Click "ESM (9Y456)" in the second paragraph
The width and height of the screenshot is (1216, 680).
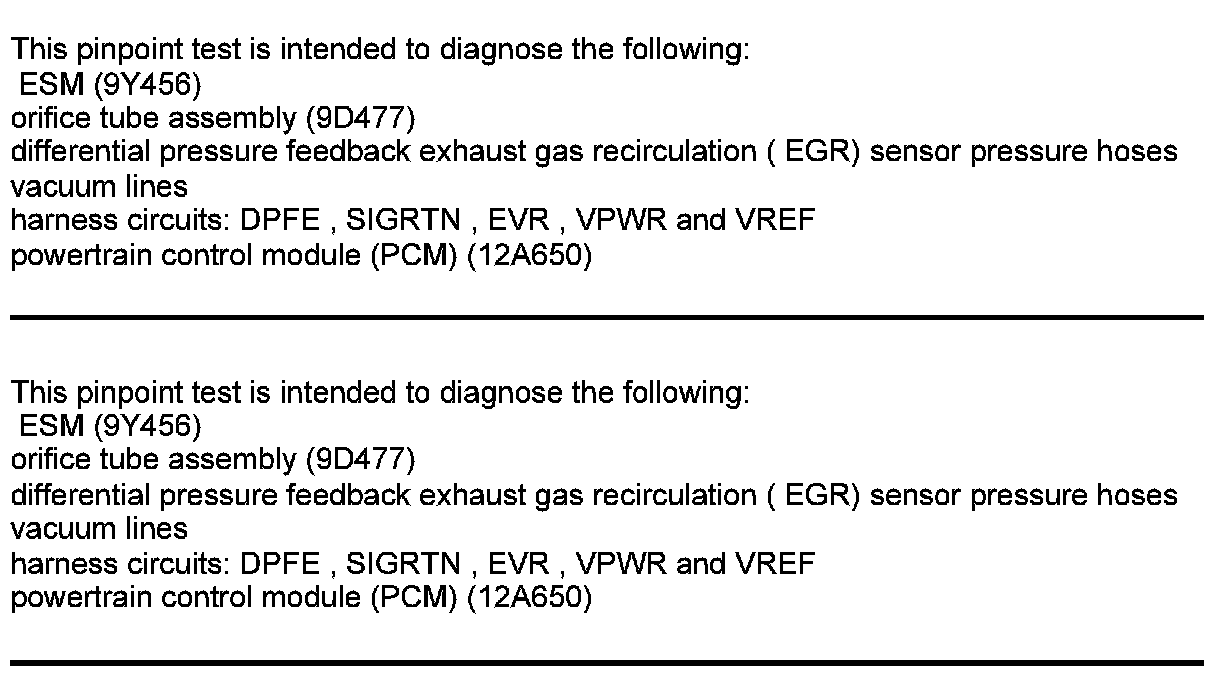point(110,427)
